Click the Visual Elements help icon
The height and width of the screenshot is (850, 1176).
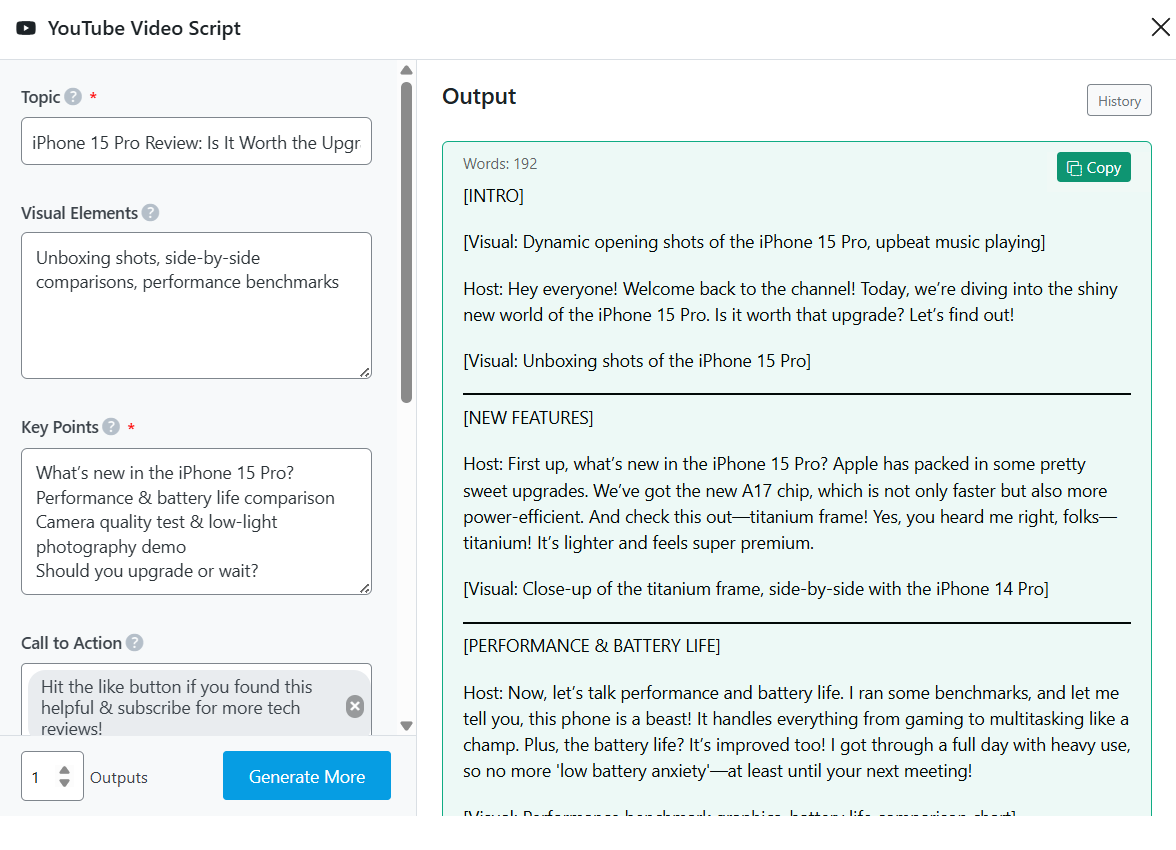pos(150,213)
